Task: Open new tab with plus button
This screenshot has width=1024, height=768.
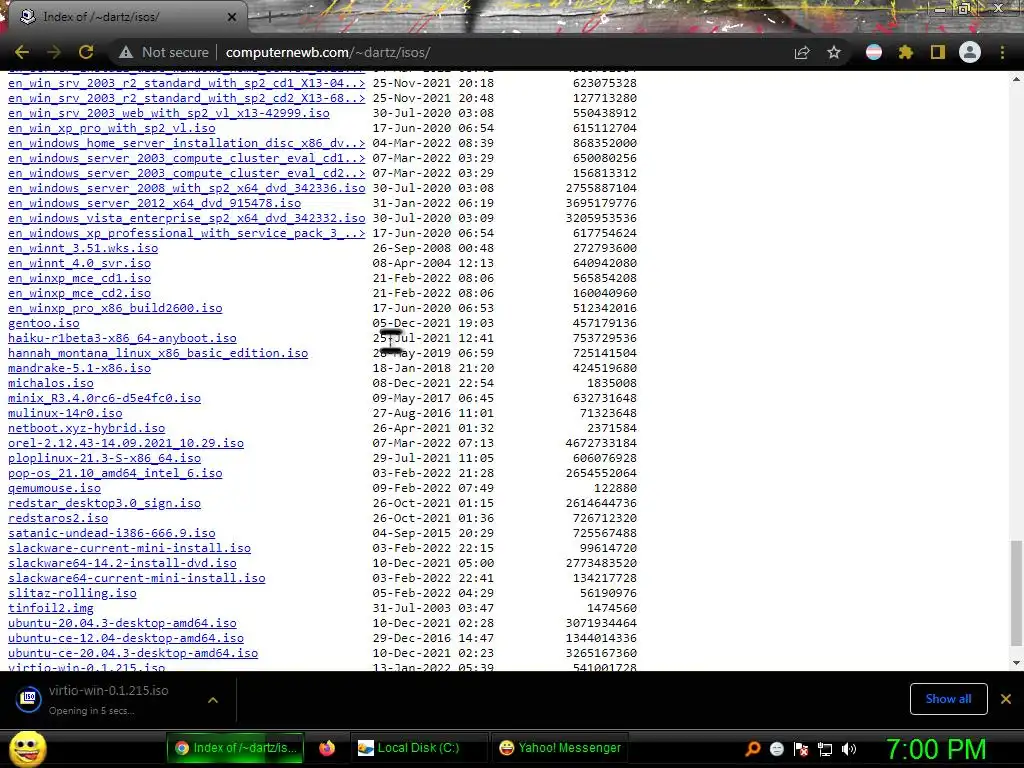Action: (x=269, y=17)
